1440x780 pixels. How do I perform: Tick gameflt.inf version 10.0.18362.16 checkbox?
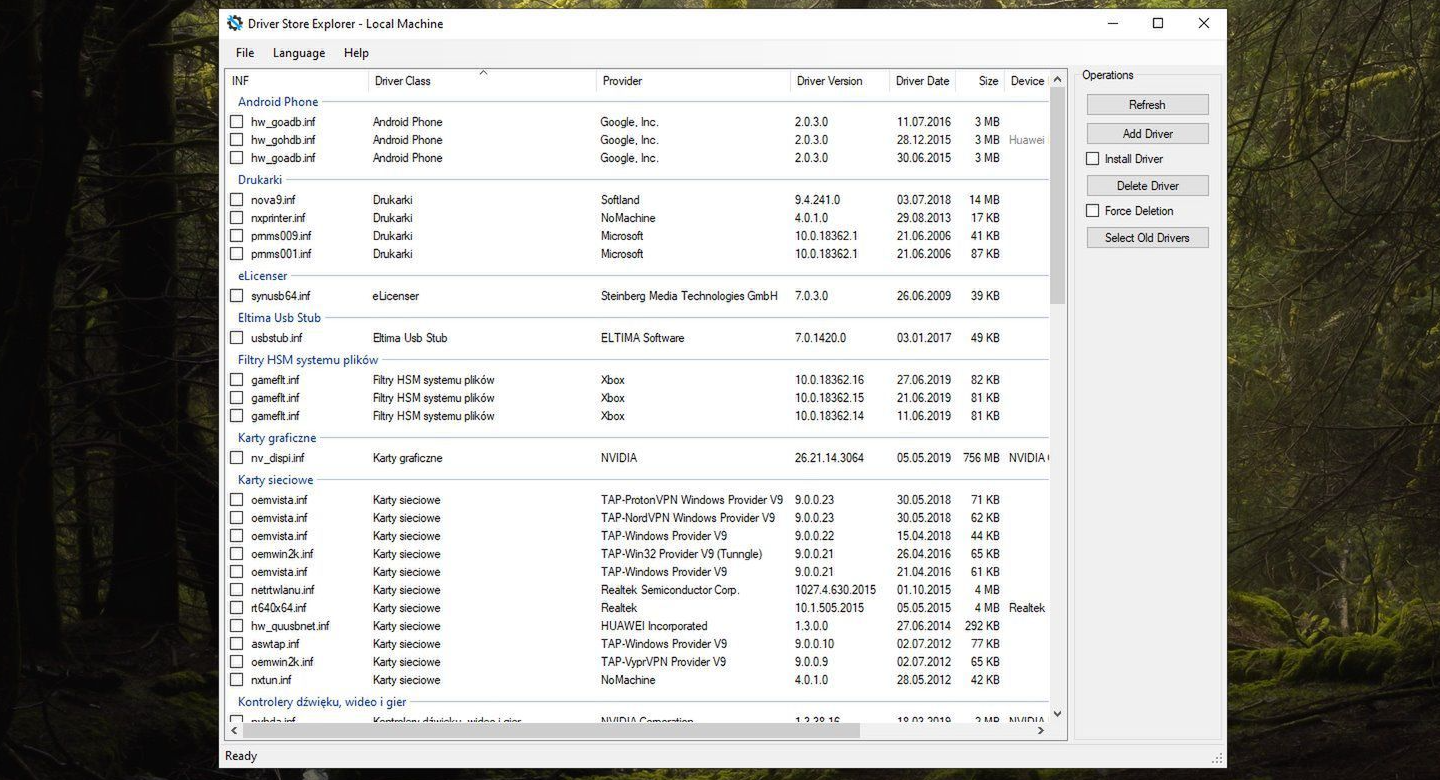tap(237, 380)
